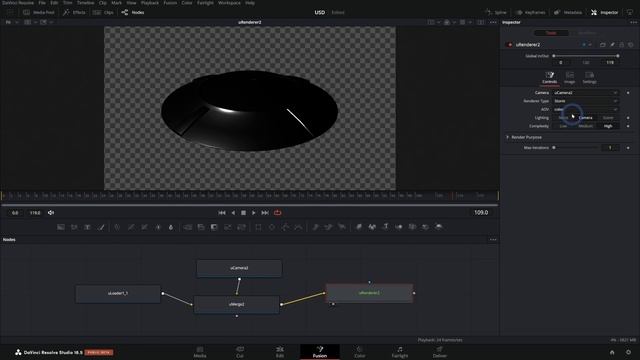Click the pin icon in uRenderer2 header
Viewport: 640px width, 360px height.
(612, 44)
